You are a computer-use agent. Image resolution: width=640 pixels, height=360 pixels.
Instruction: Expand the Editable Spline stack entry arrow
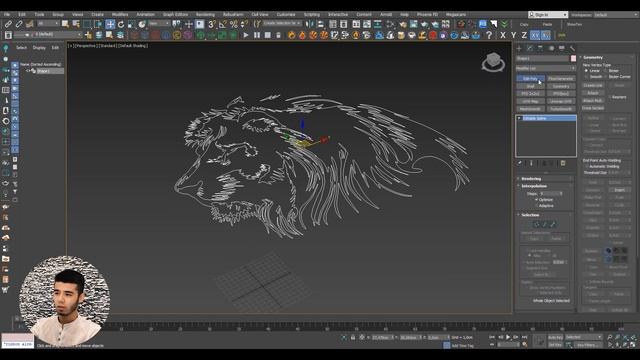tap(519, 118)
